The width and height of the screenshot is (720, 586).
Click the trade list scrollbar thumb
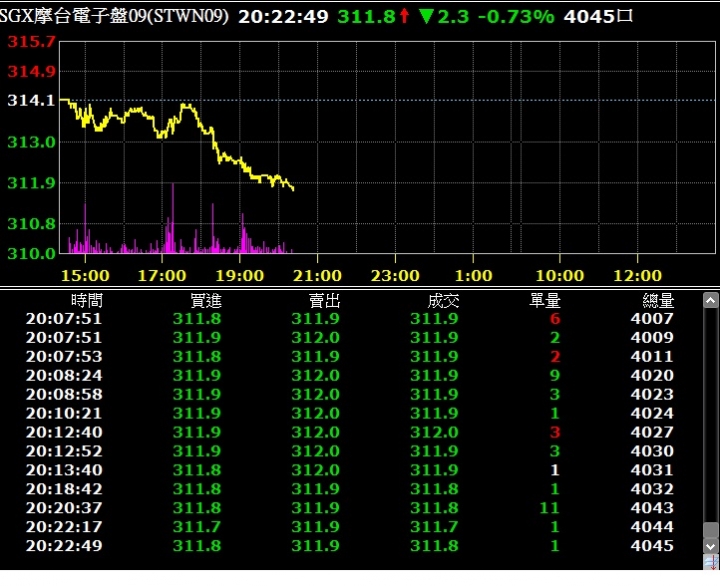(710, 530)
